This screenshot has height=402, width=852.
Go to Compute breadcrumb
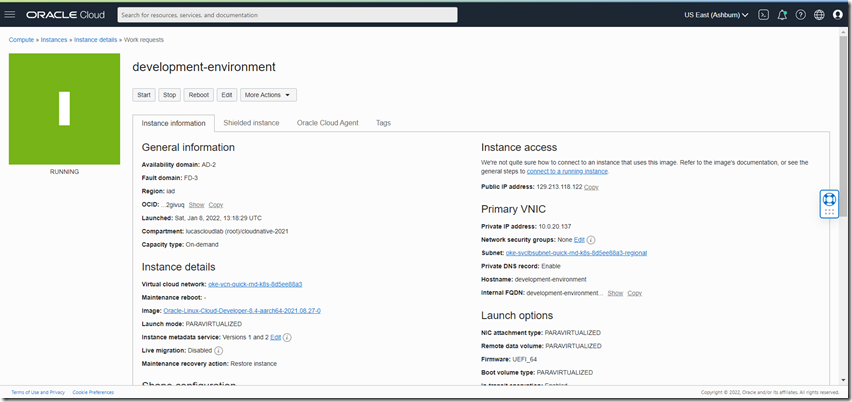pos(21,40)
